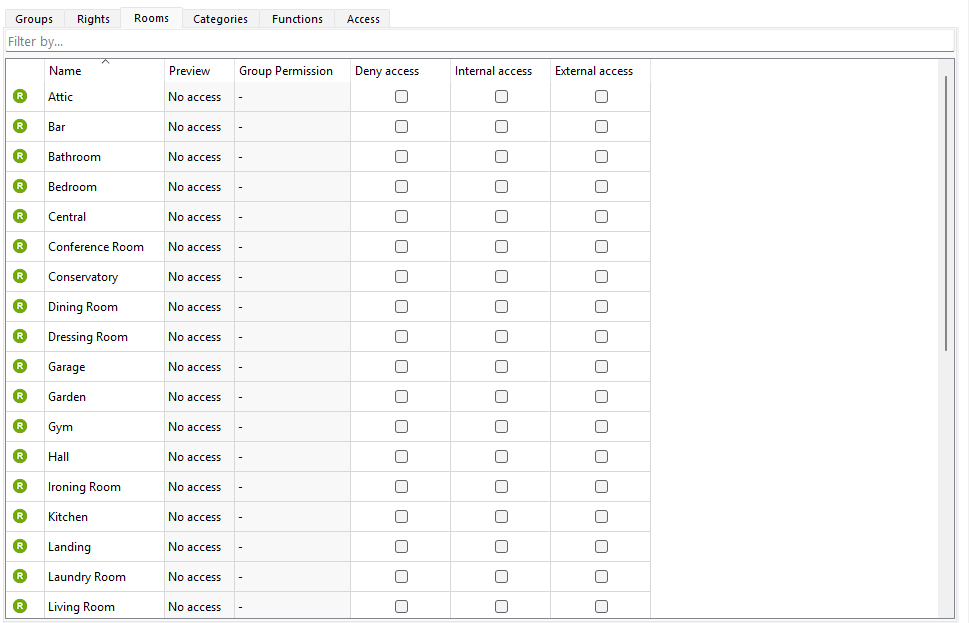
Task: Toggle Internal access for Living Room
Action: pyautogui.click(x=501, y=607)
